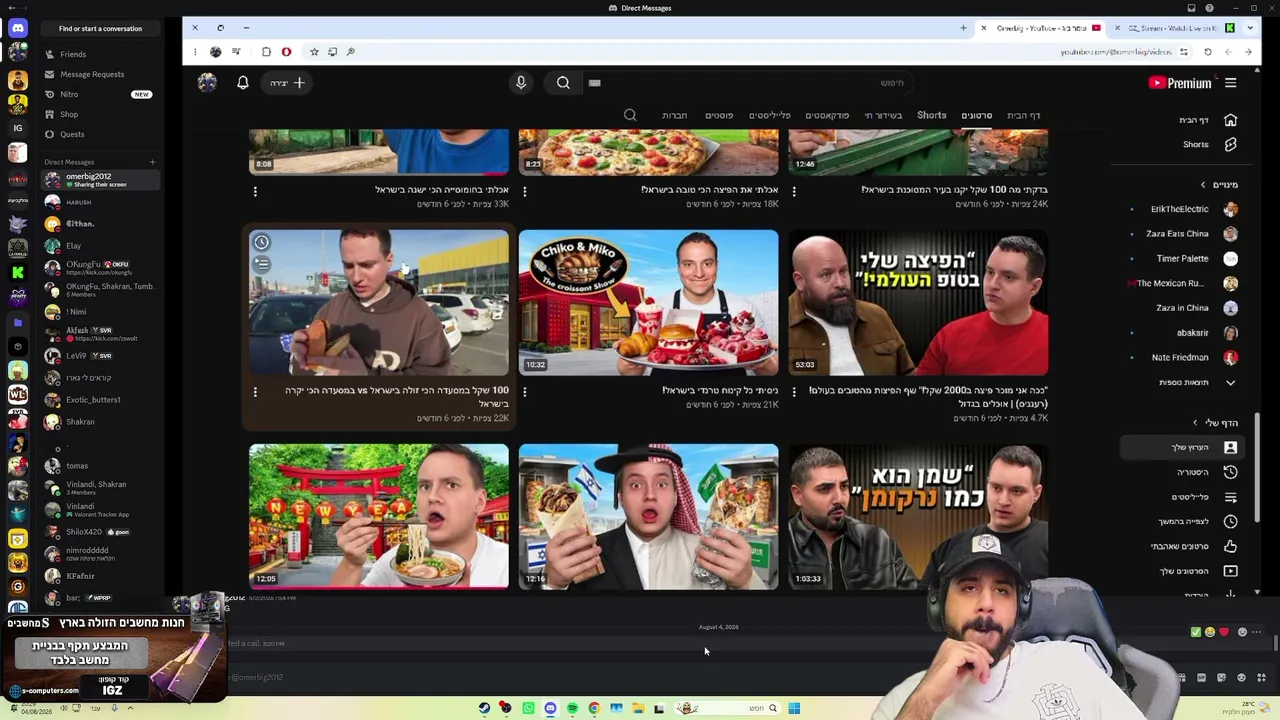Click the browser address bar URL
The image size is (1280, 720).
point(1116,52)
